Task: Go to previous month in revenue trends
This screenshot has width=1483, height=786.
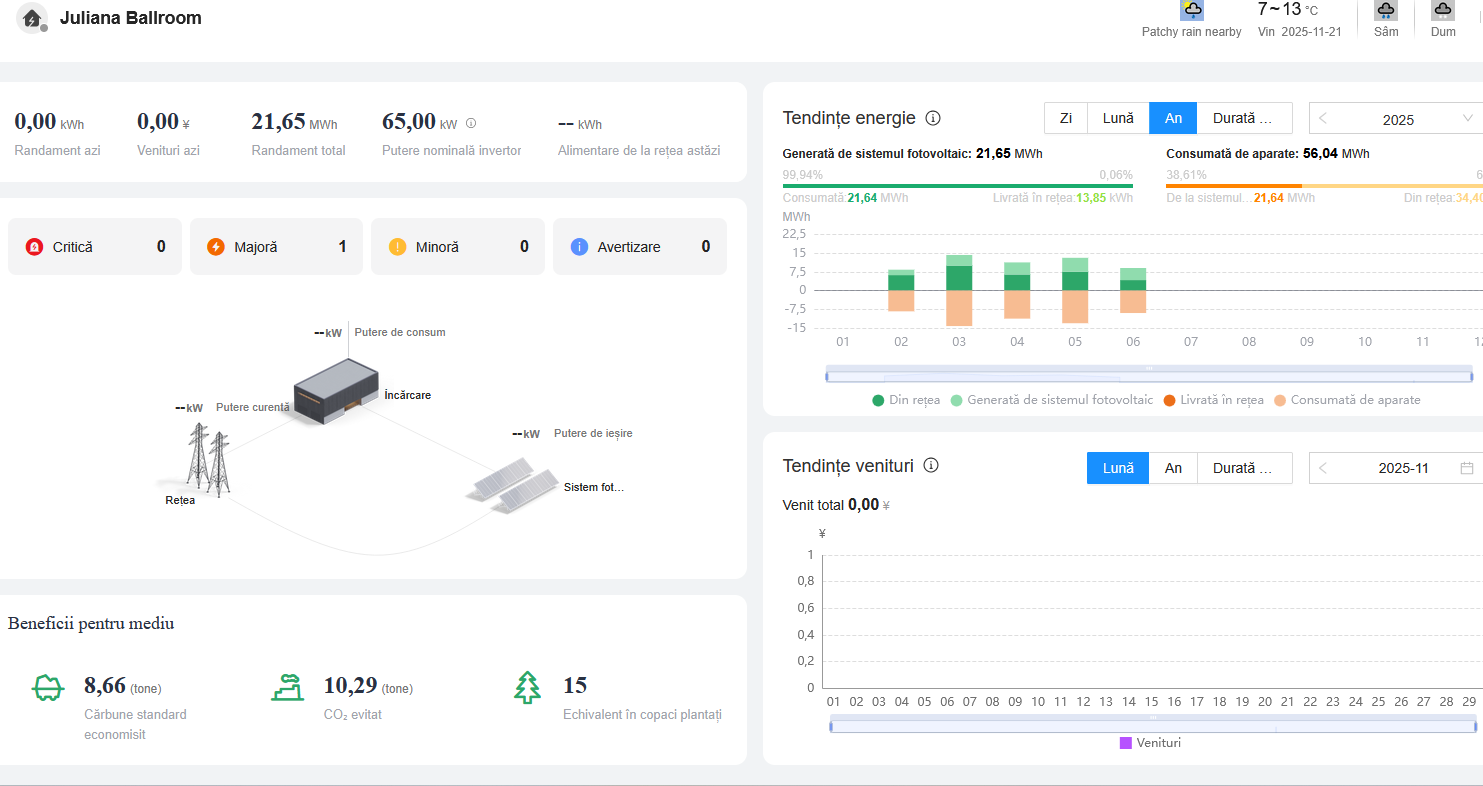Action: [1323, 468]
